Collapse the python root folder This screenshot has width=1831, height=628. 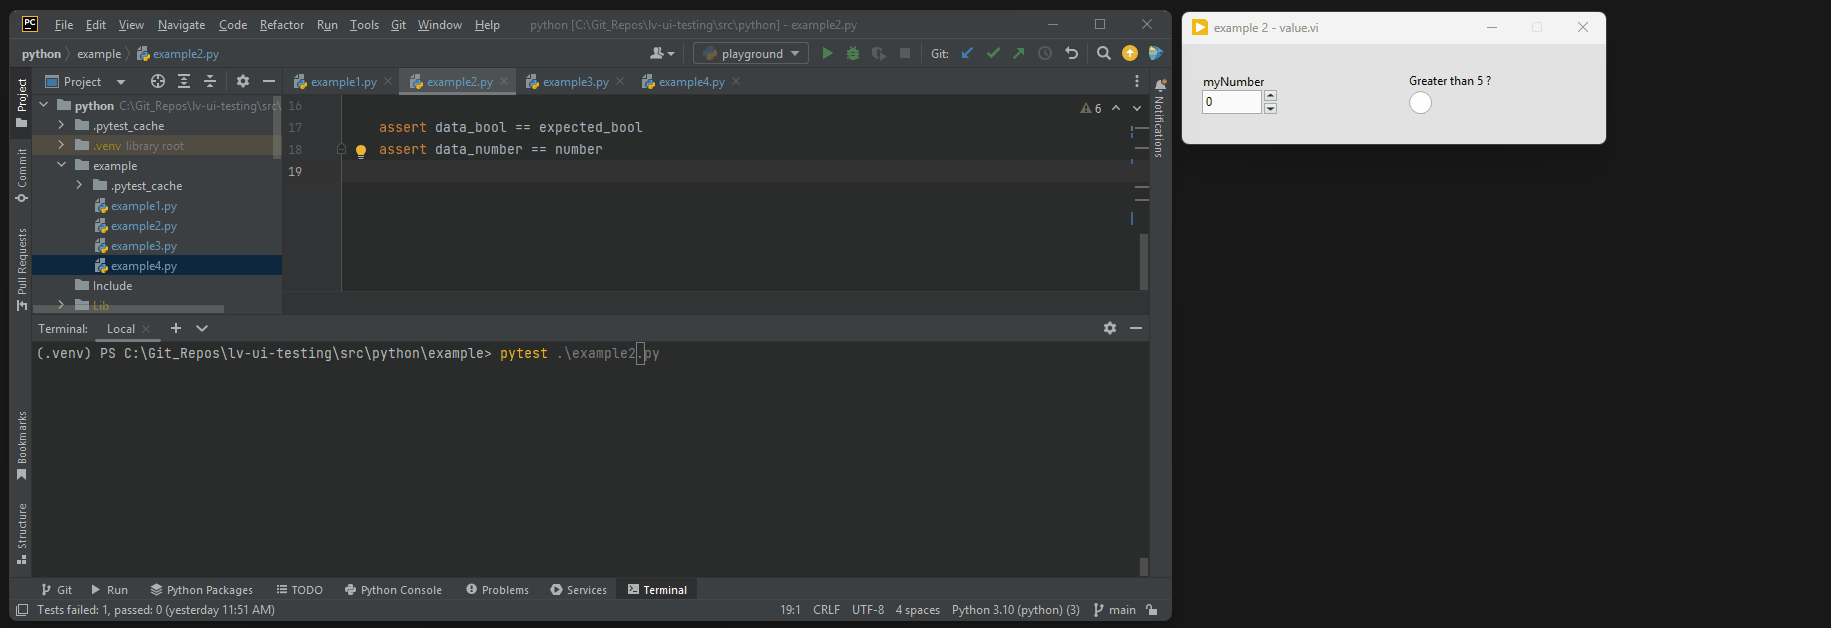[43, 105]
